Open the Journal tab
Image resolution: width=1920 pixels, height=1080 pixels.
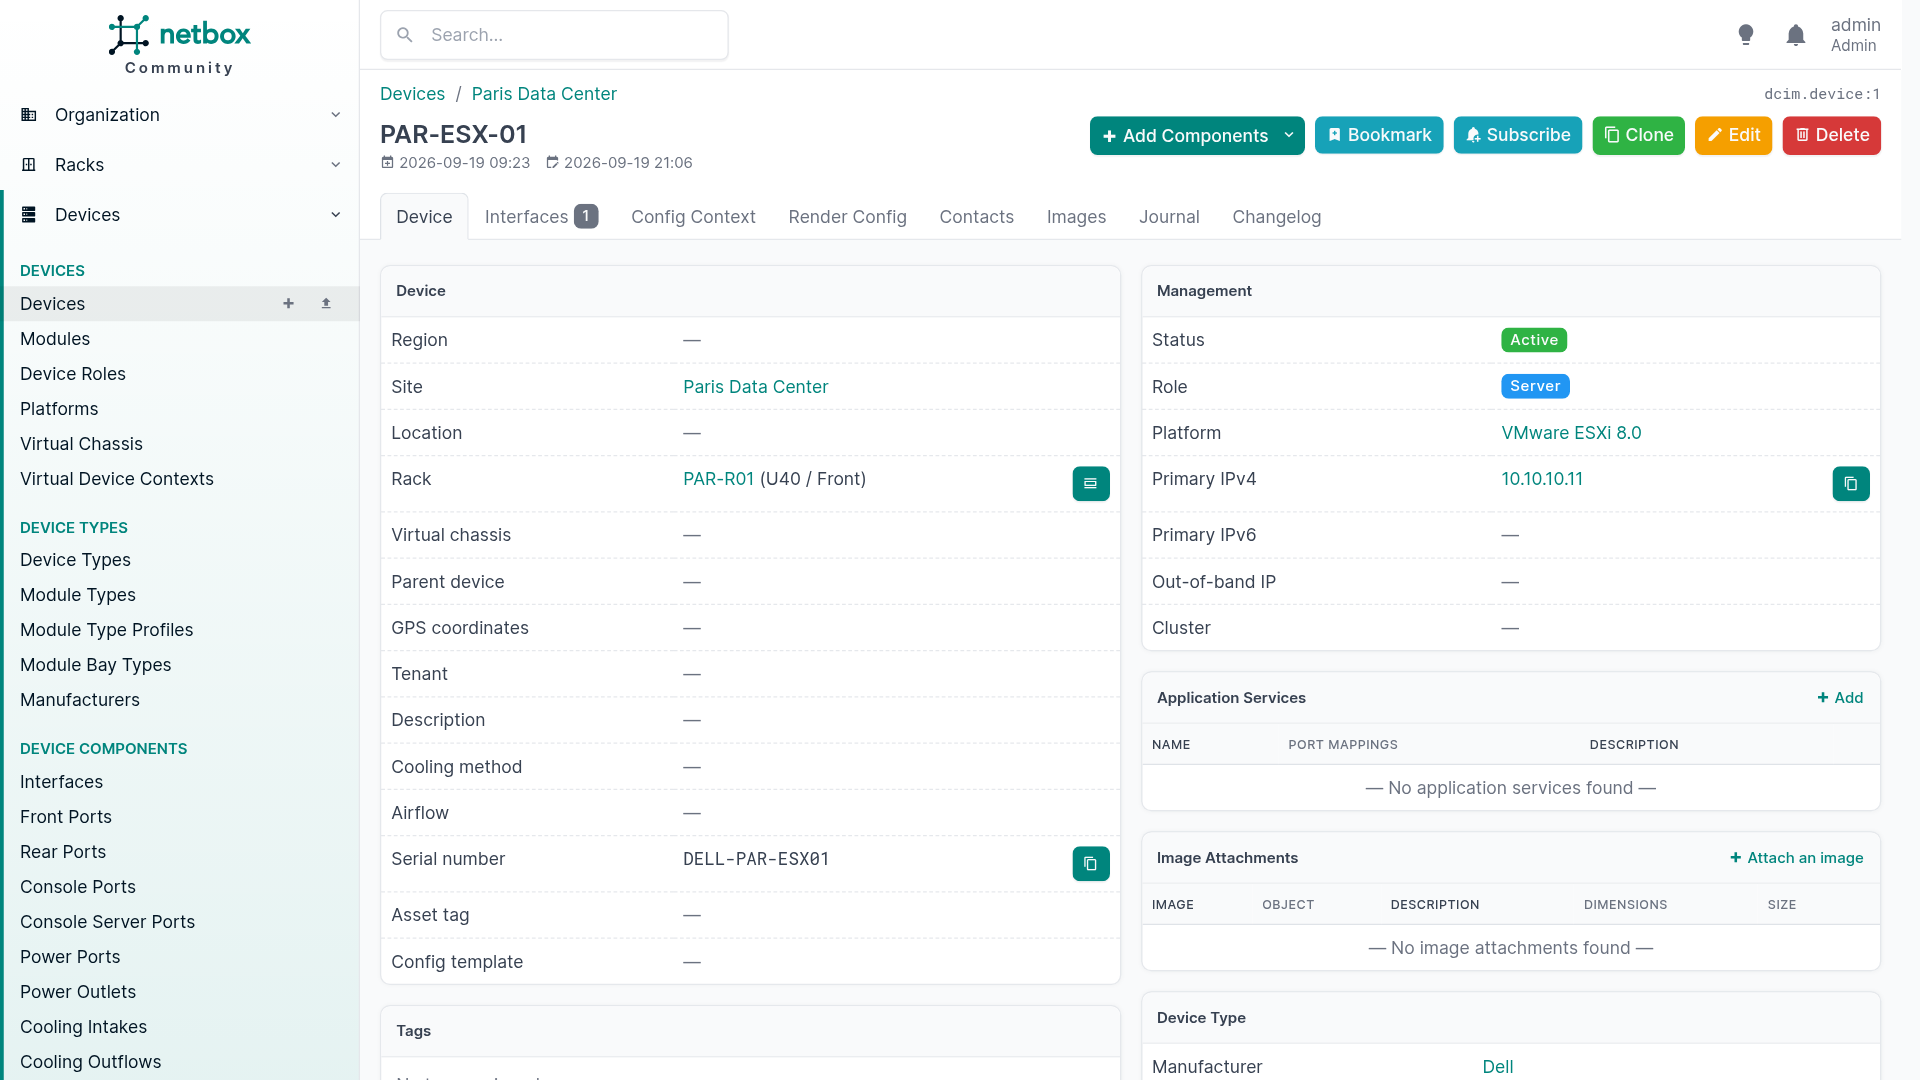(1169, 217)
